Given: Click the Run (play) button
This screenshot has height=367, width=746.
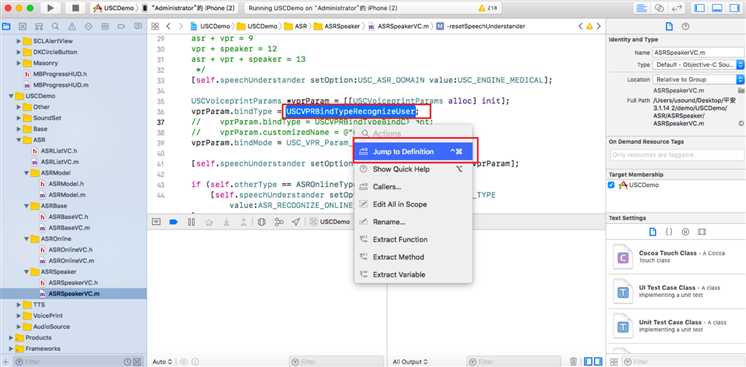Looking at the screenshot, I should [51, 8].
